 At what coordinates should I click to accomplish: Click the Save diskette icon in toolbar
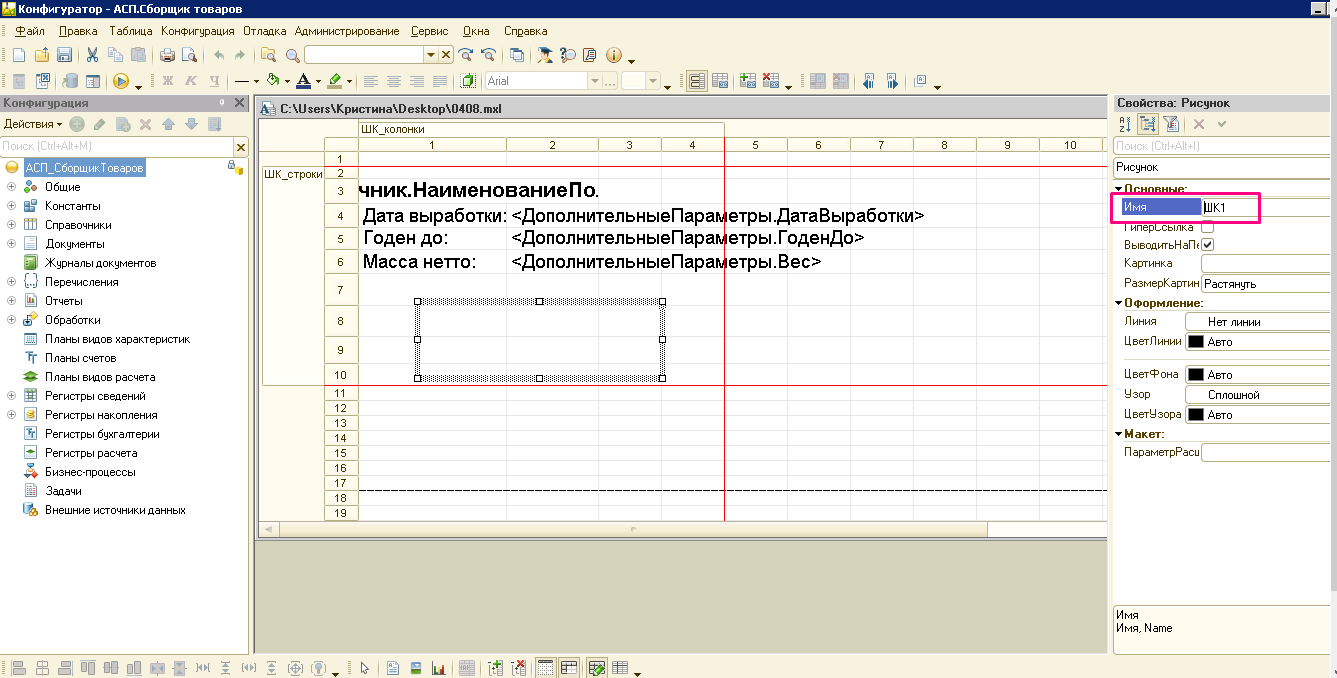[x=64, y=55]
